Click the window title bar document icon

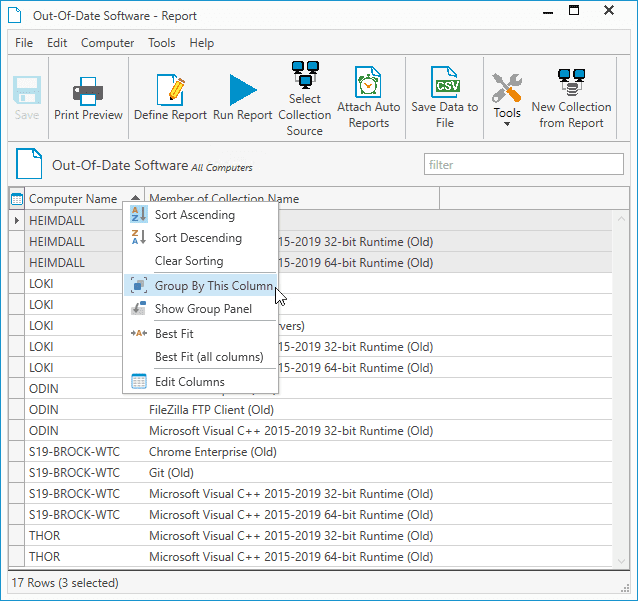tap(15, 15)
